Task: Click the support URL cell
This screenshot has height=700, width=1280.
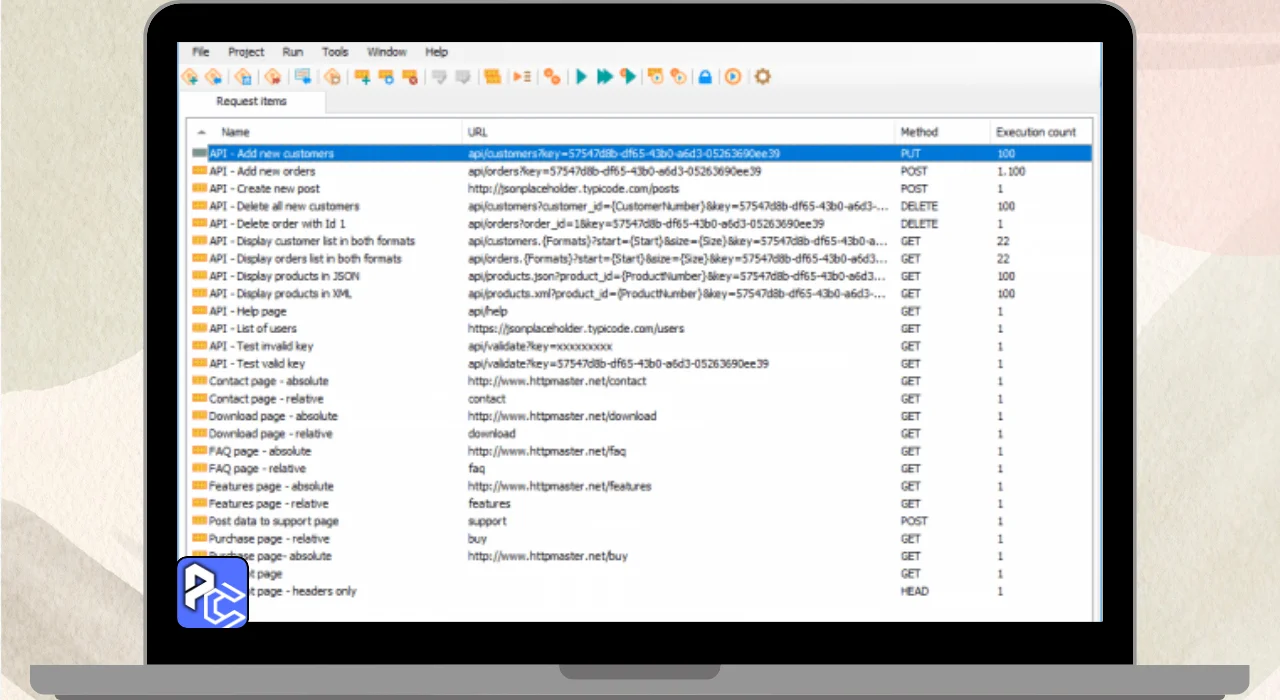Action: [x=487, y=521]
